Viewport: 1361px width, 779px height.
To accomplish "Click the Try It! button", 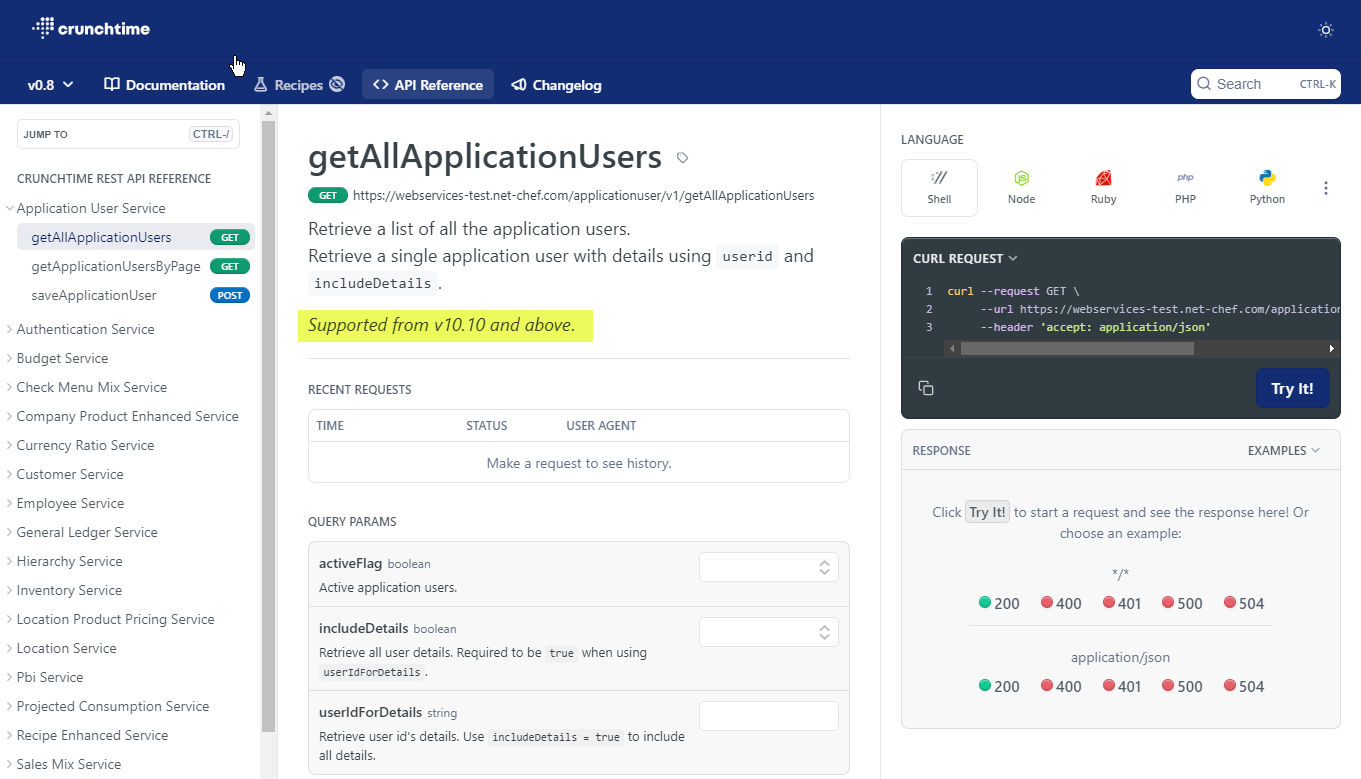I will click(1292, 388).
